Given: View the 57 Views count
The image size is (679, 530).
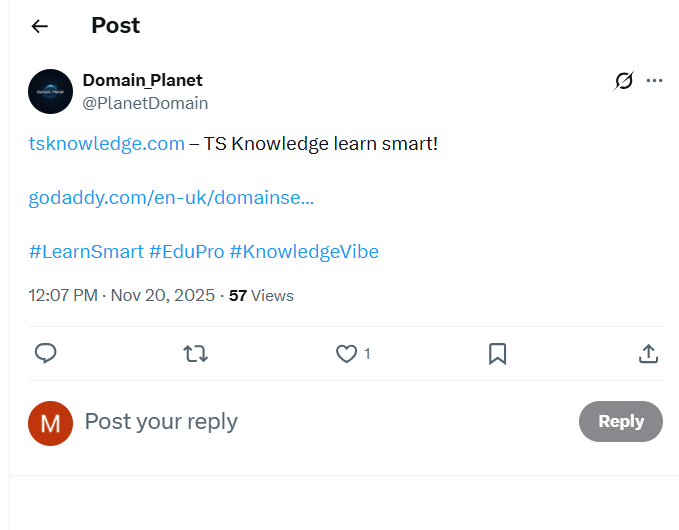Looking at the screenshot, I should 261,295.
